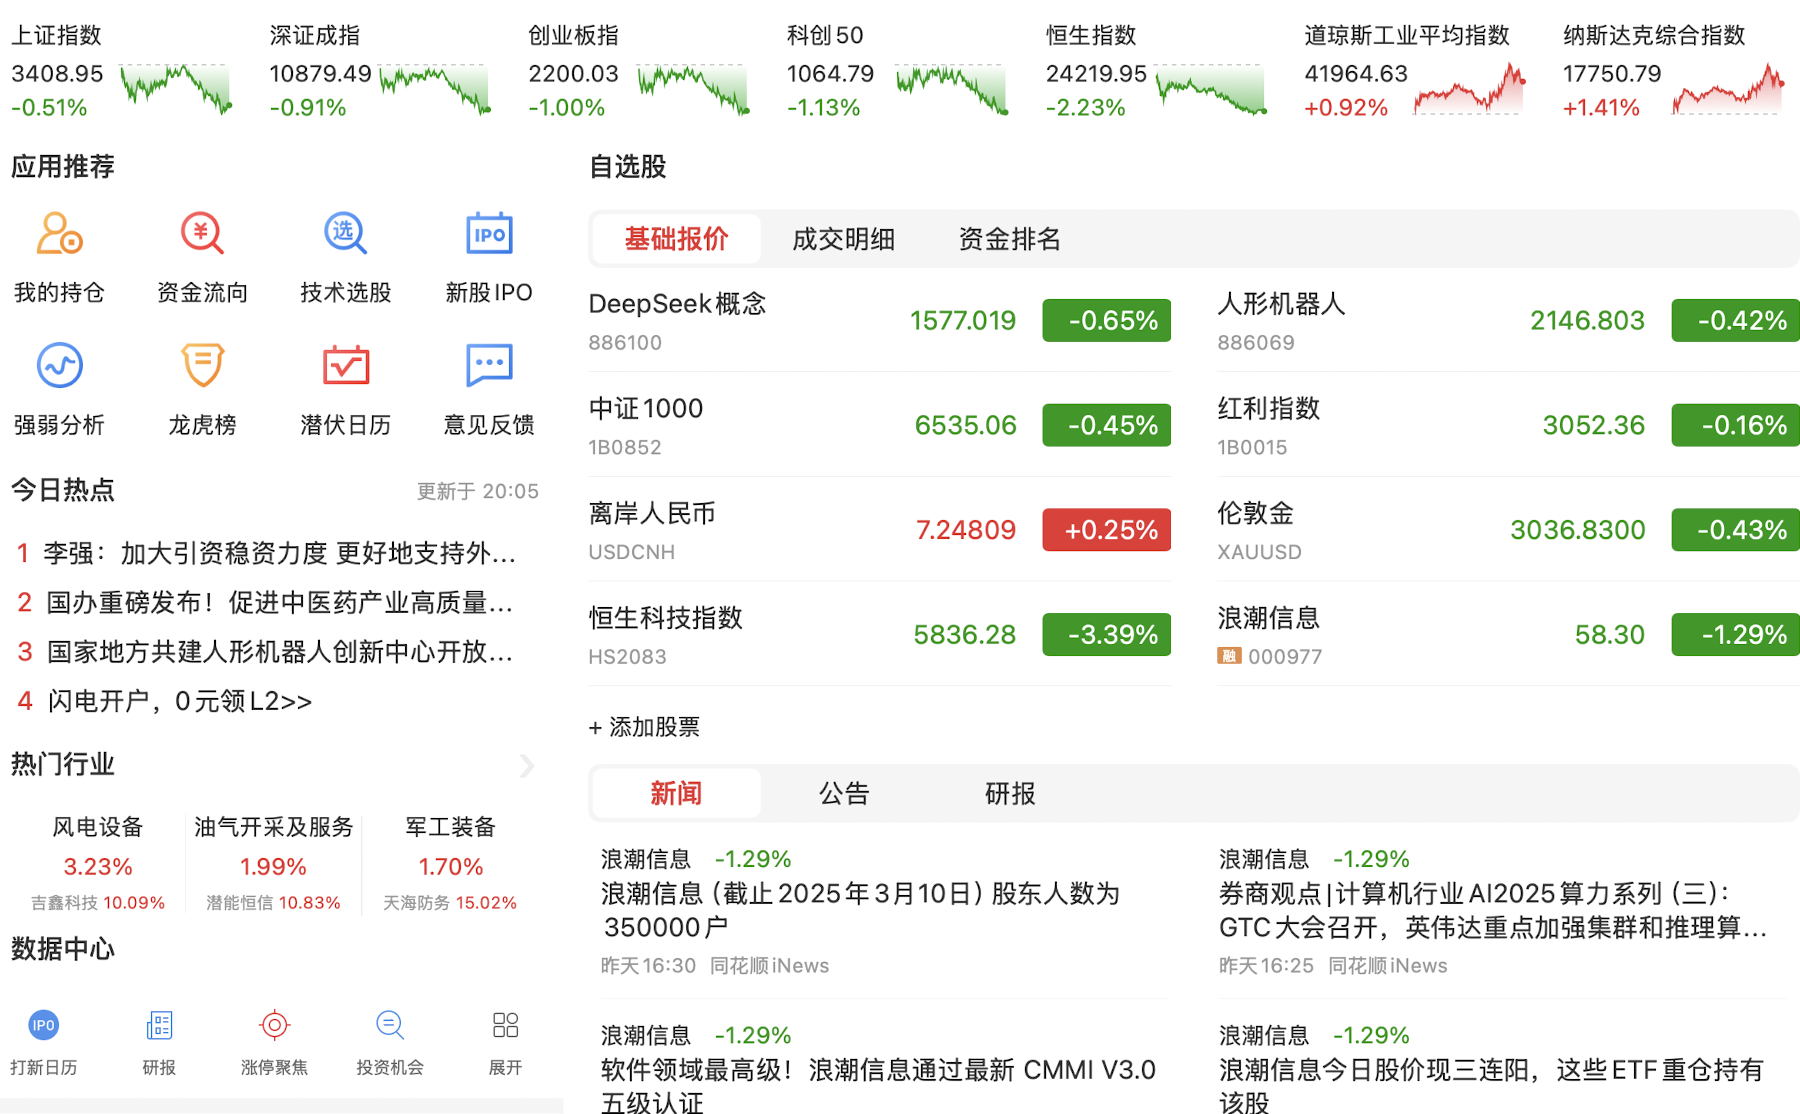The height and width of the screenshot is (1114, 1800).
Task: Click the -1.29% badge in 浪潮信息 watchlist row
Action: pyautogui.click(x=1735, y=634)
